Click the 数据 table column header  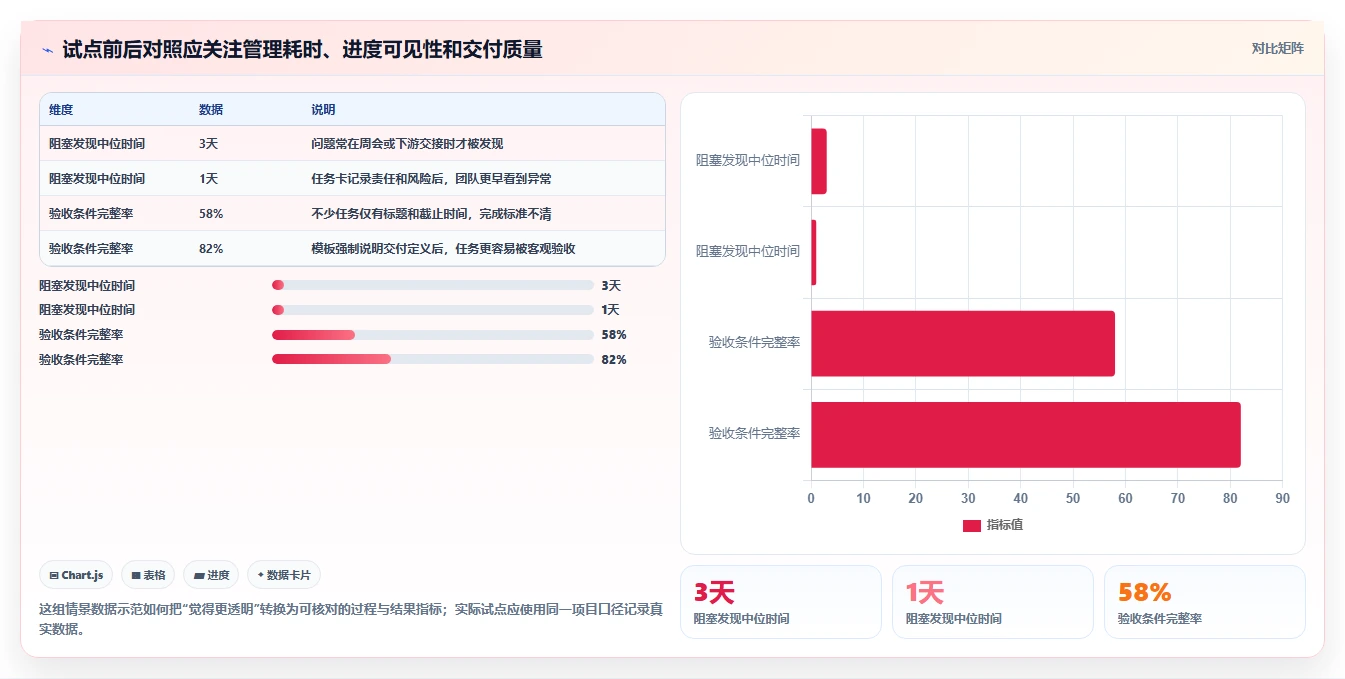[211, 110]
